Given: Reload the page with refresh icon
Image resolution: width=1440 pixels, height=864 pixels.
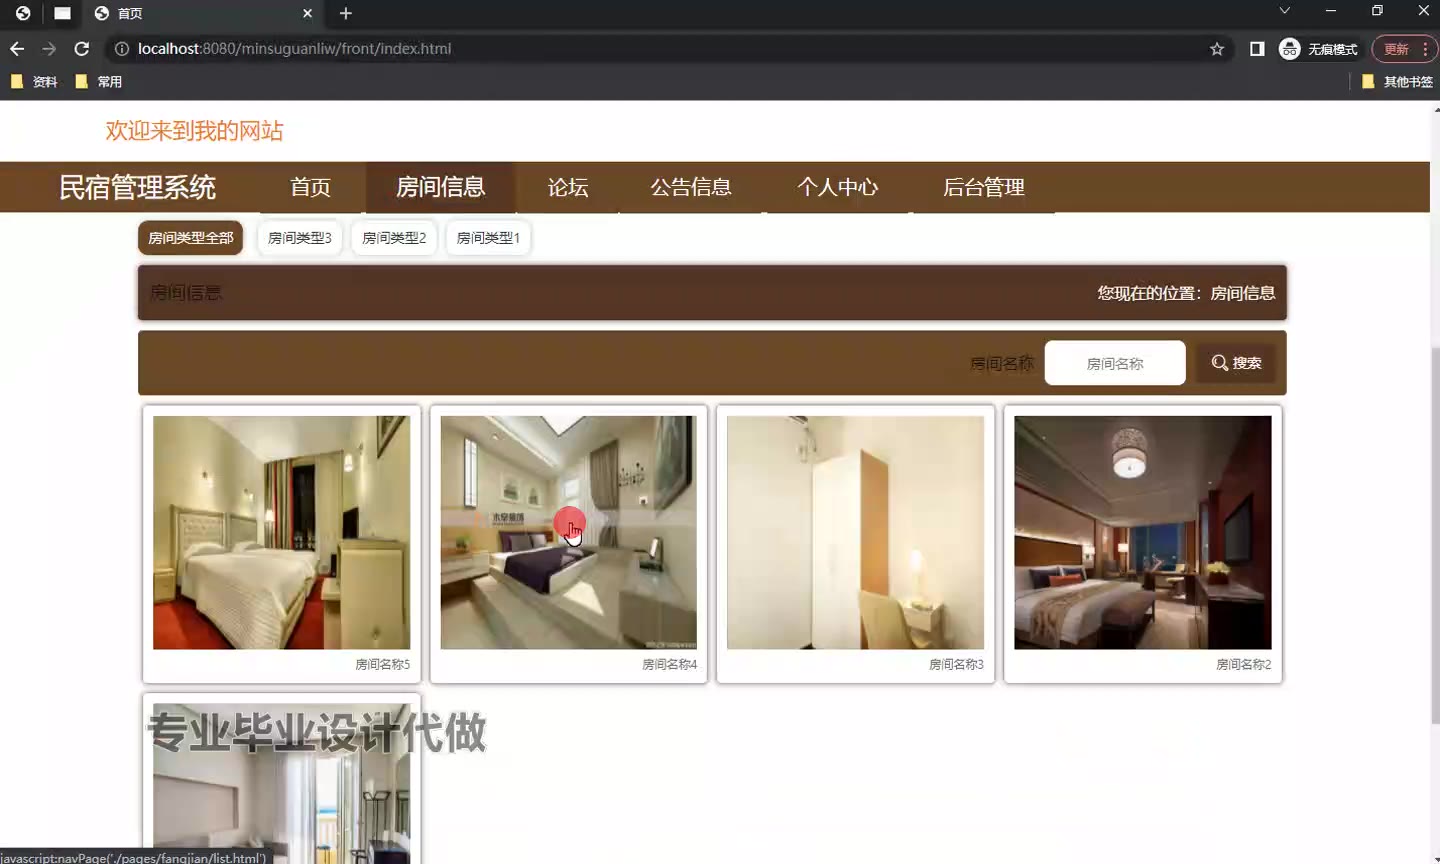Looking at the screenshot, I should [x=82, y=48].
